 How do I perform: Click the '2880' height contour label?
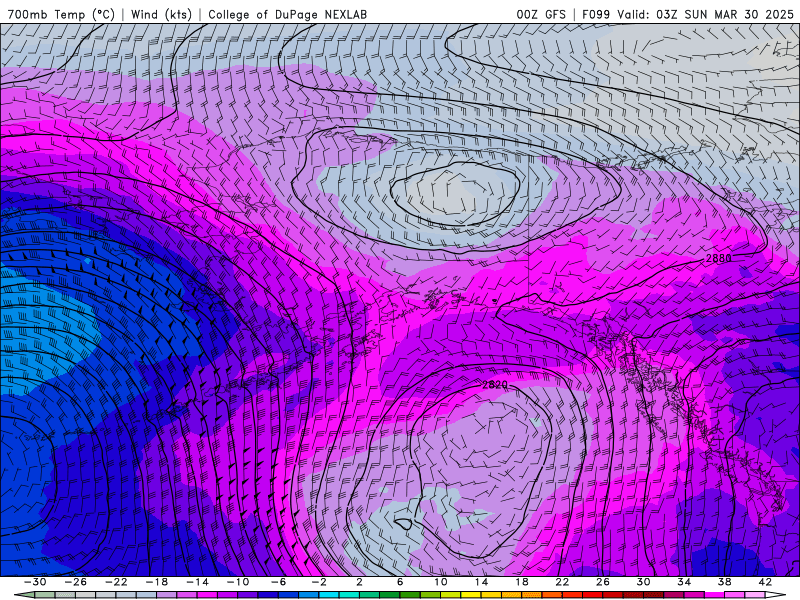(718, 259)
